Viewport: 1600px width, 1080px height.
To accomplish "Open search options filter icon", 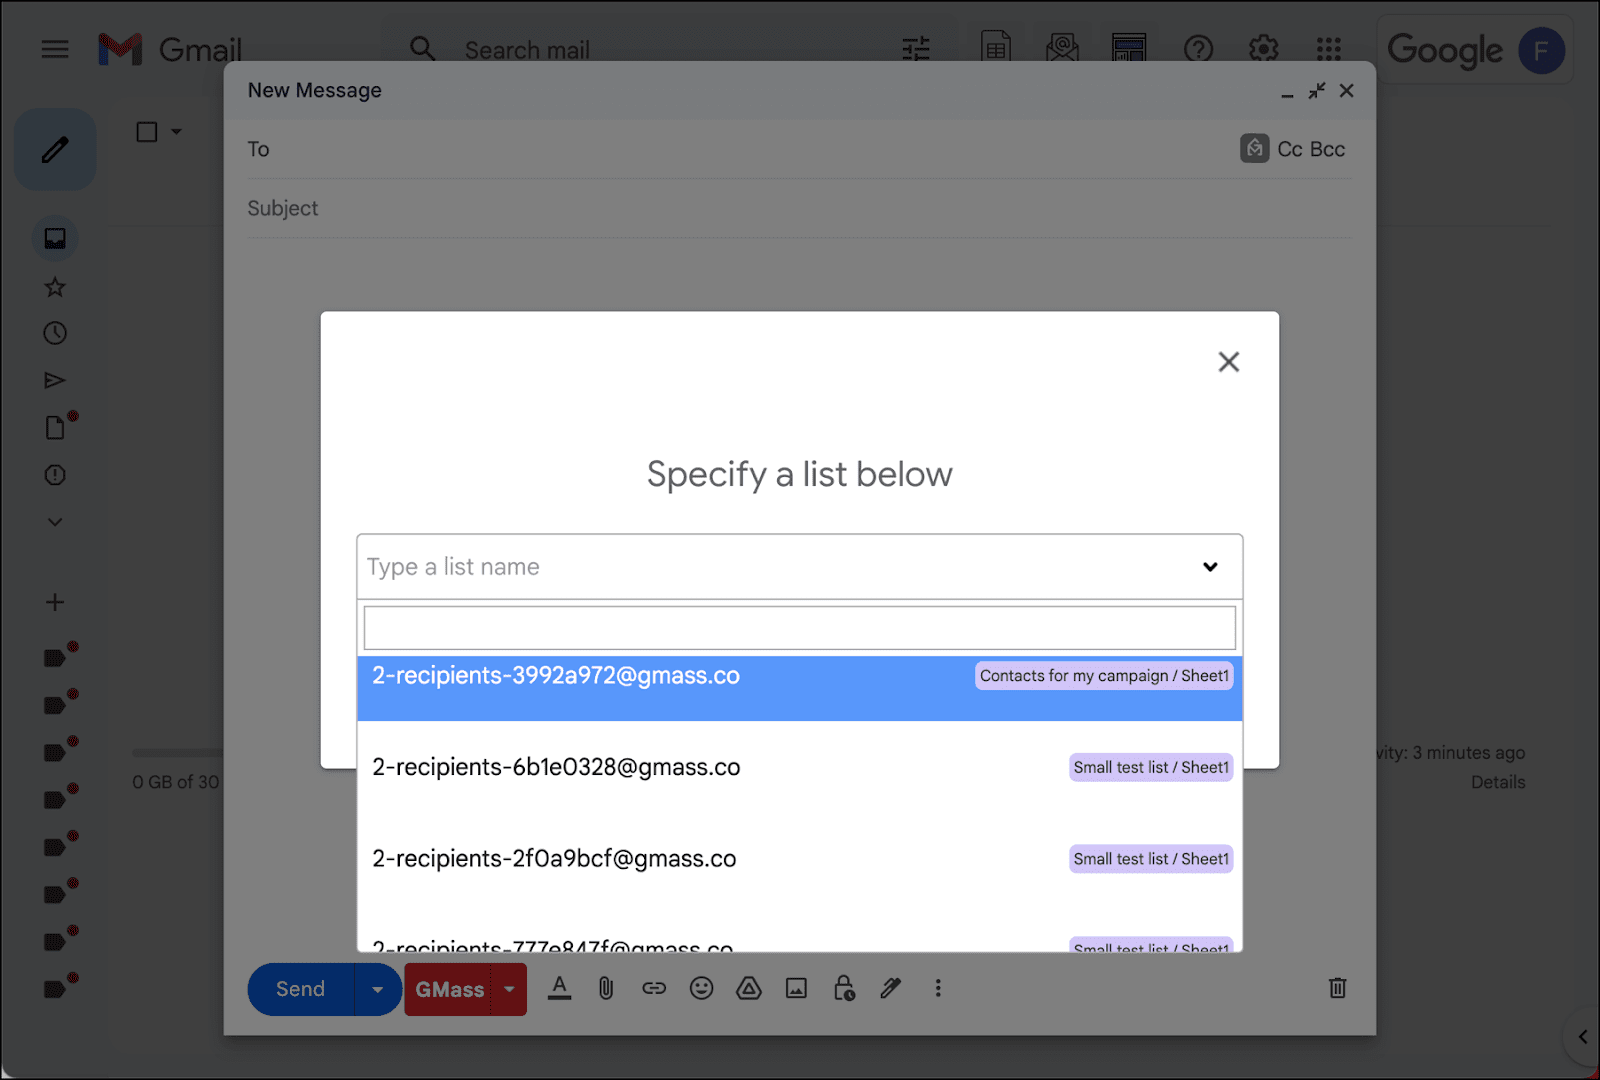I will [x=916, y=49].
